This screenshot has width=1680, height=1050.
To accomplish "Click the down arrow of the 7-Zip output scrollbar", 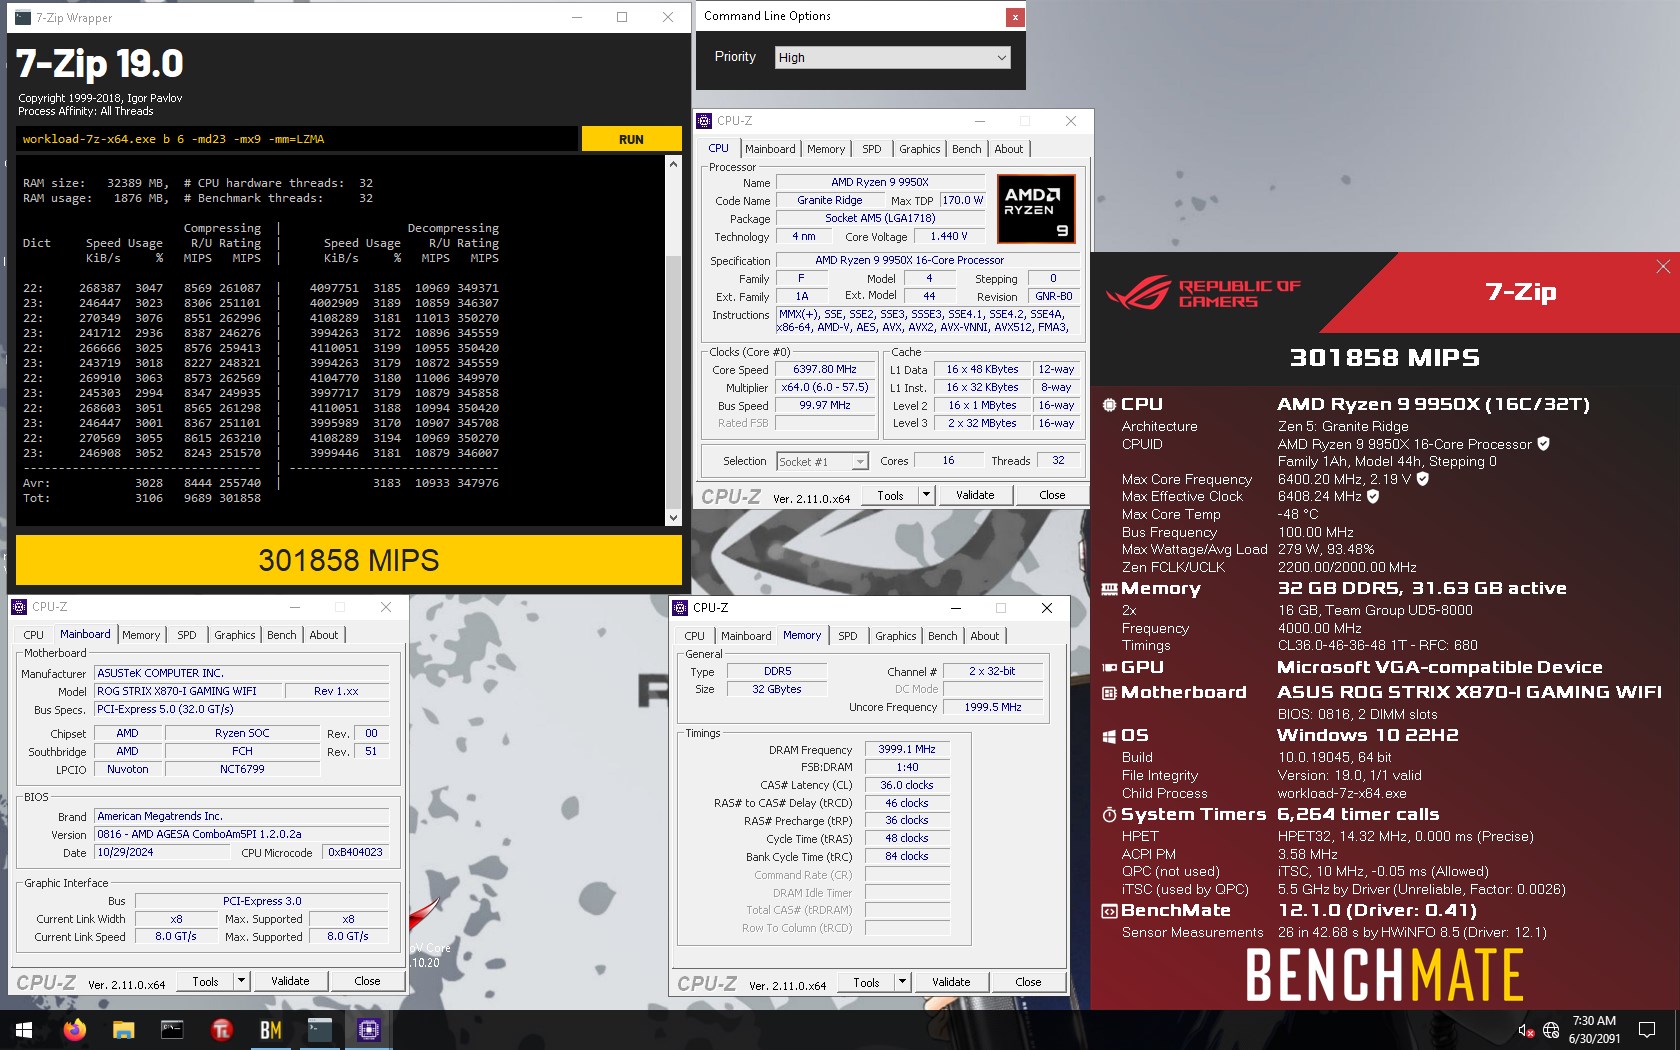I will (673, 517).
